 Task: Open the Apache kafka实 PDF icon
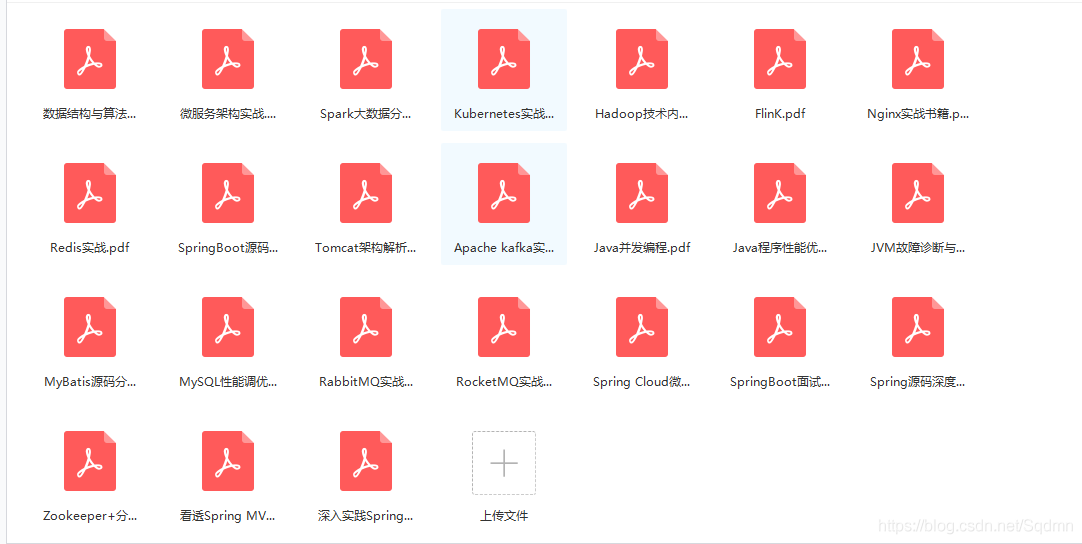click(504, 193)
